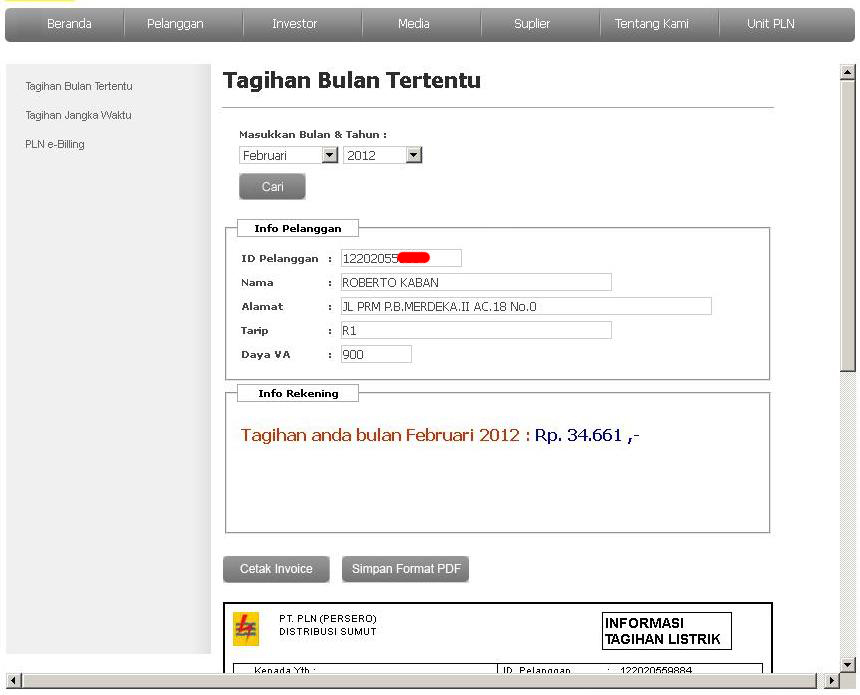Open the year dropdown showing 2012
The width and height of the screenshot is (860, 695).
coord(382,154)
